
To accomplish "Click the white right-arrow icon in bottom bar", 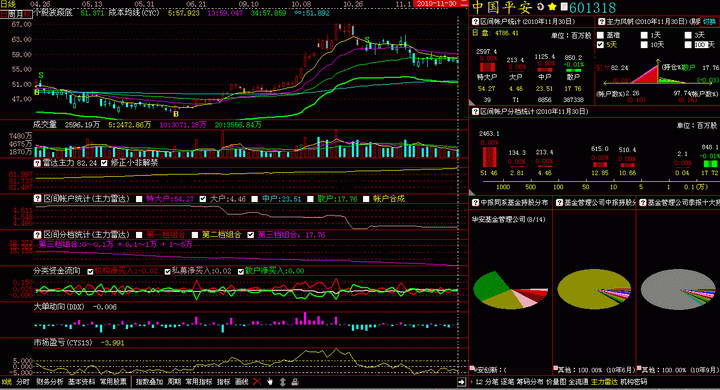I will point(461,382).
